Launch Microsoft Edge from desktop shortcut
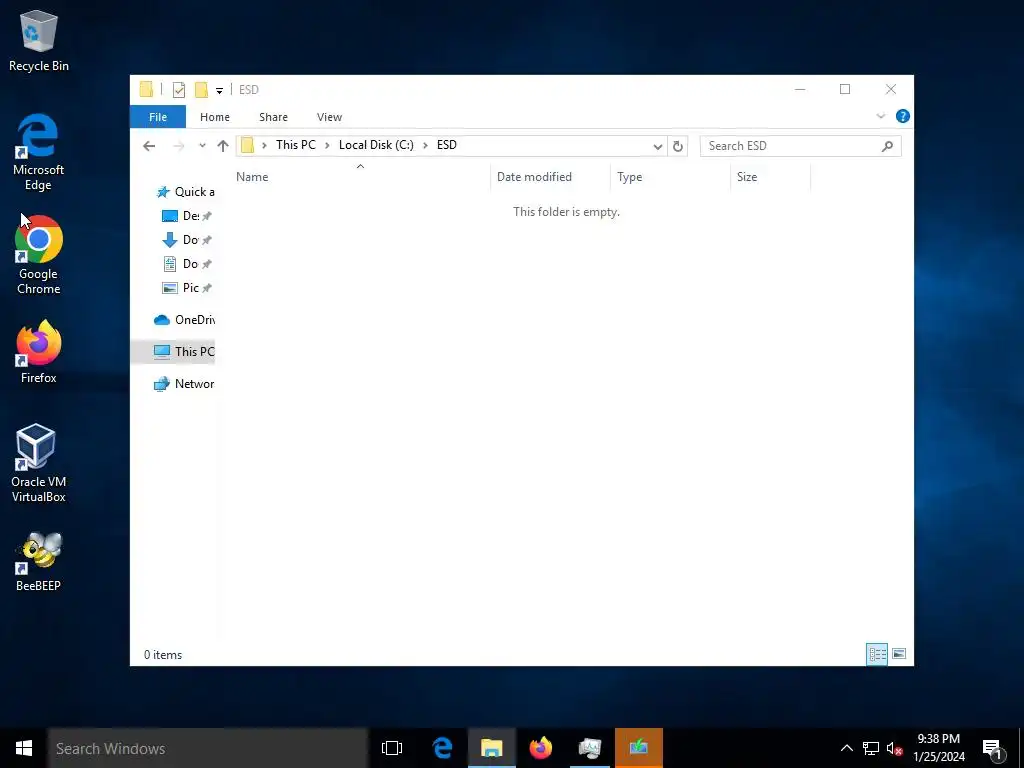Image resolution: width=1024 pixels, height=768 pixels. pos(39,152)
